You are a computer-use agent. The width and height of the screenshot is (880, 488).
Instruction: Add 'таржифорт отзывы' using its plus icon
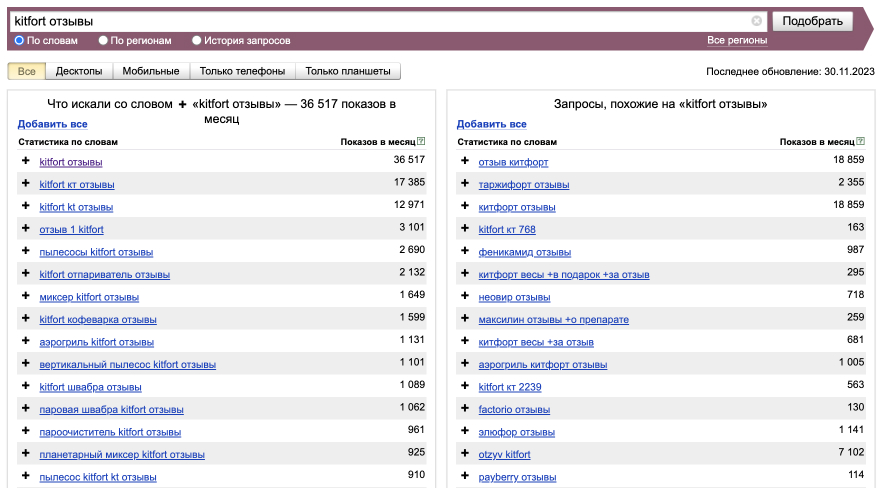[x=465, y=183]
